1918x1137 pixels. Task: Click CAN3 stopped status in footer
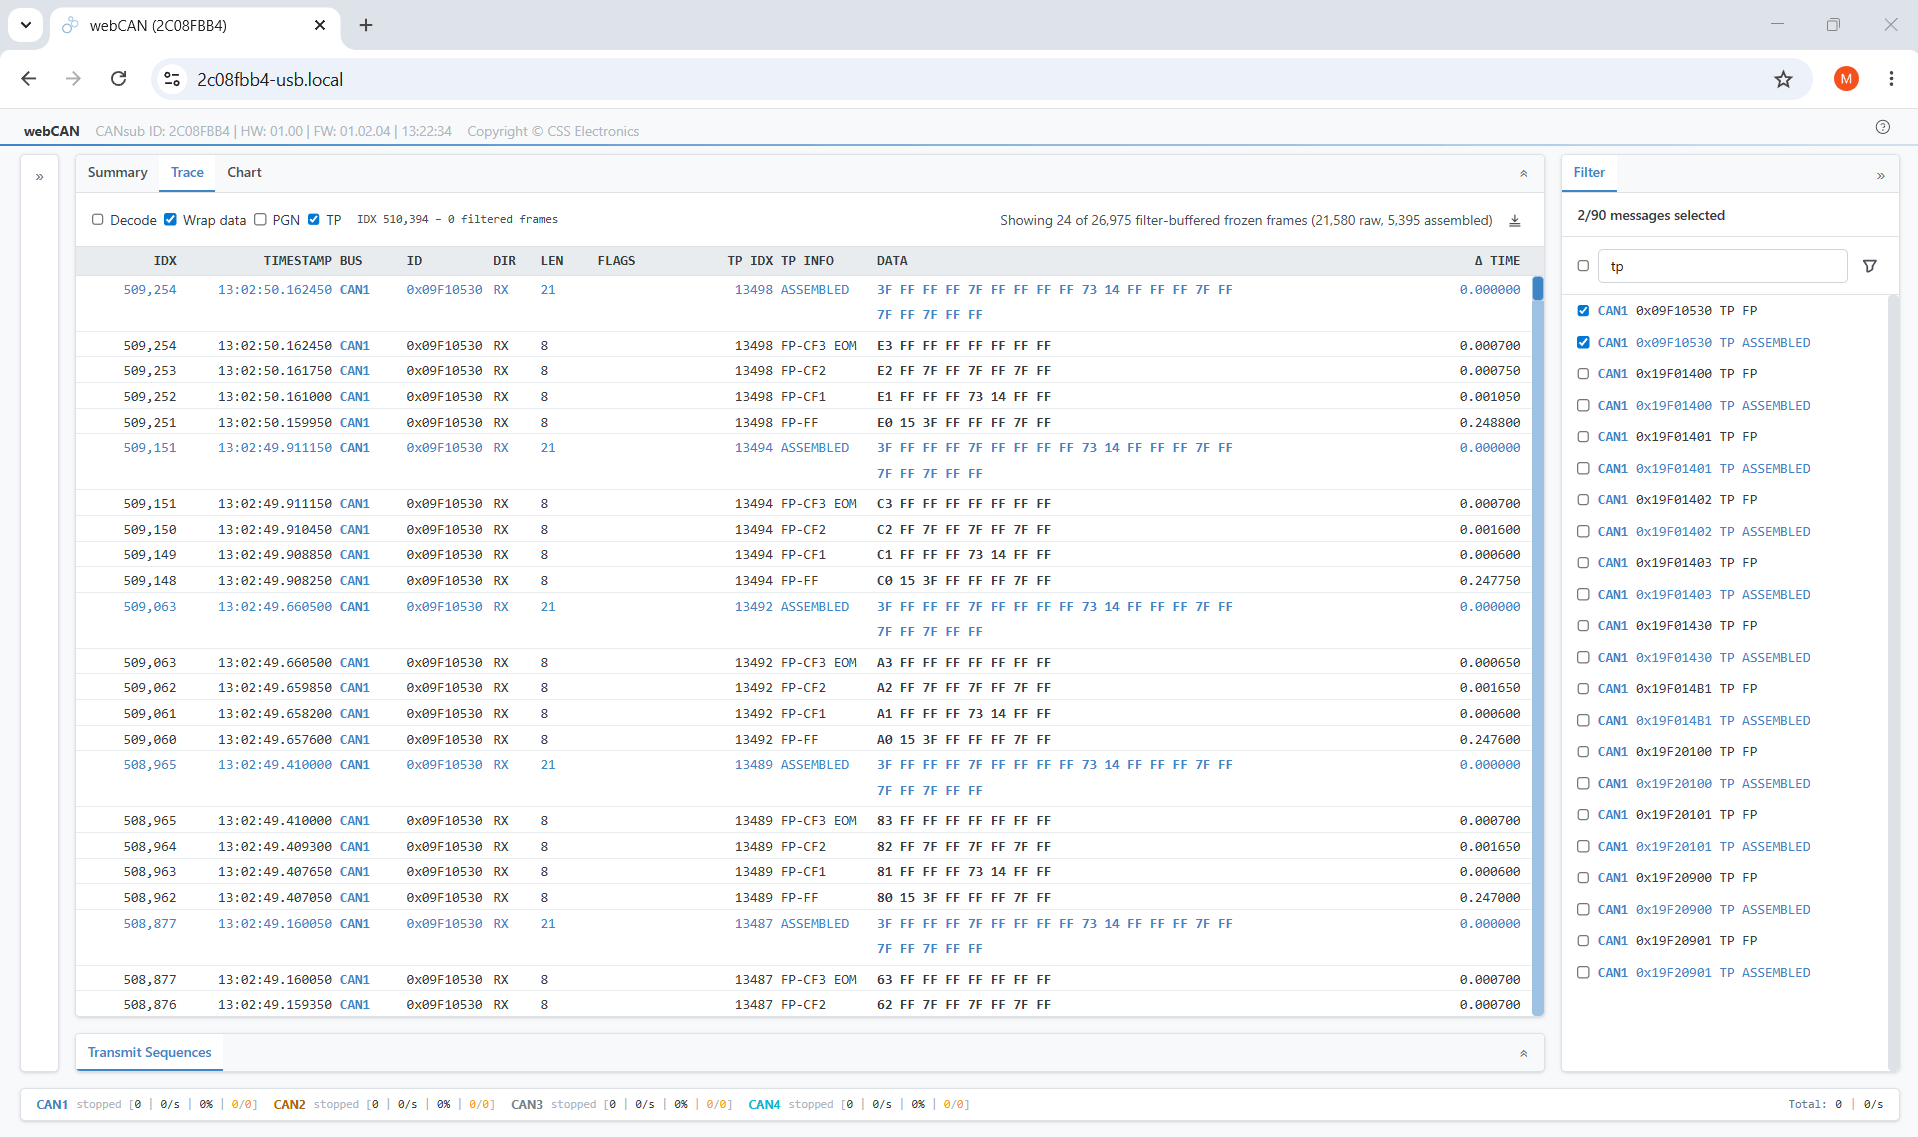(x=622, y=1105)
